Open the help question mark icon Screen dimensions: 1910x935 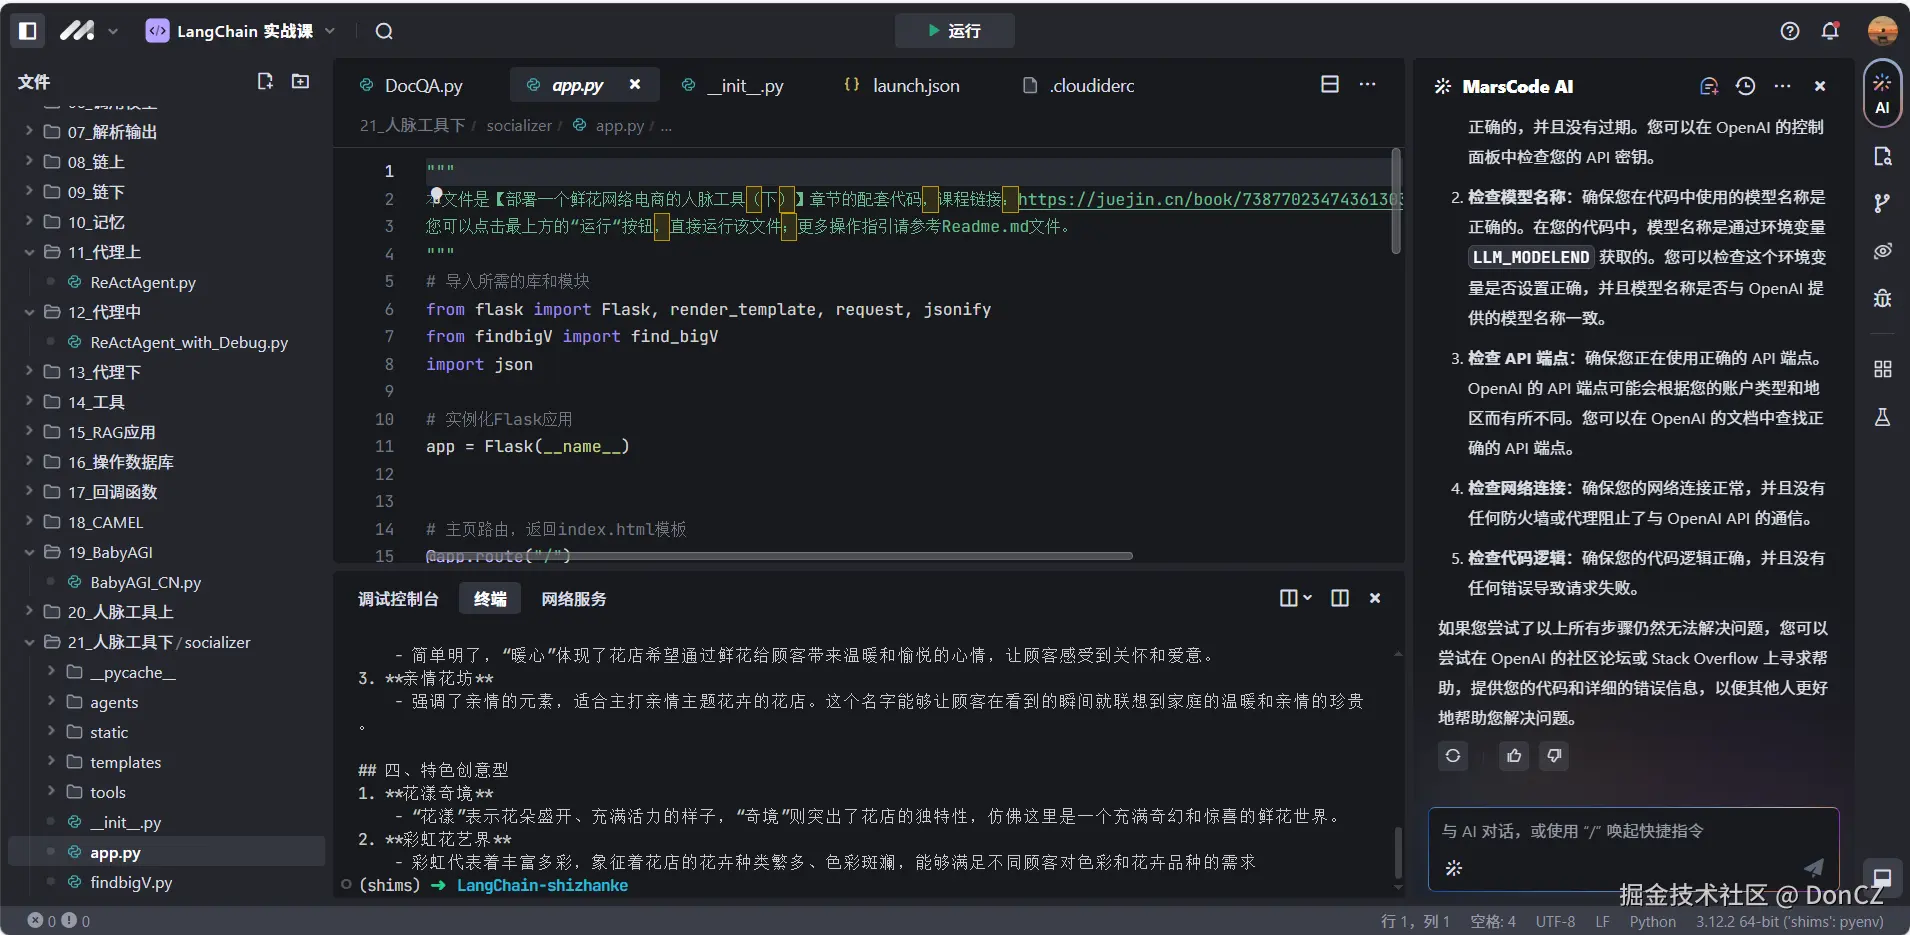click(1790, 31)
